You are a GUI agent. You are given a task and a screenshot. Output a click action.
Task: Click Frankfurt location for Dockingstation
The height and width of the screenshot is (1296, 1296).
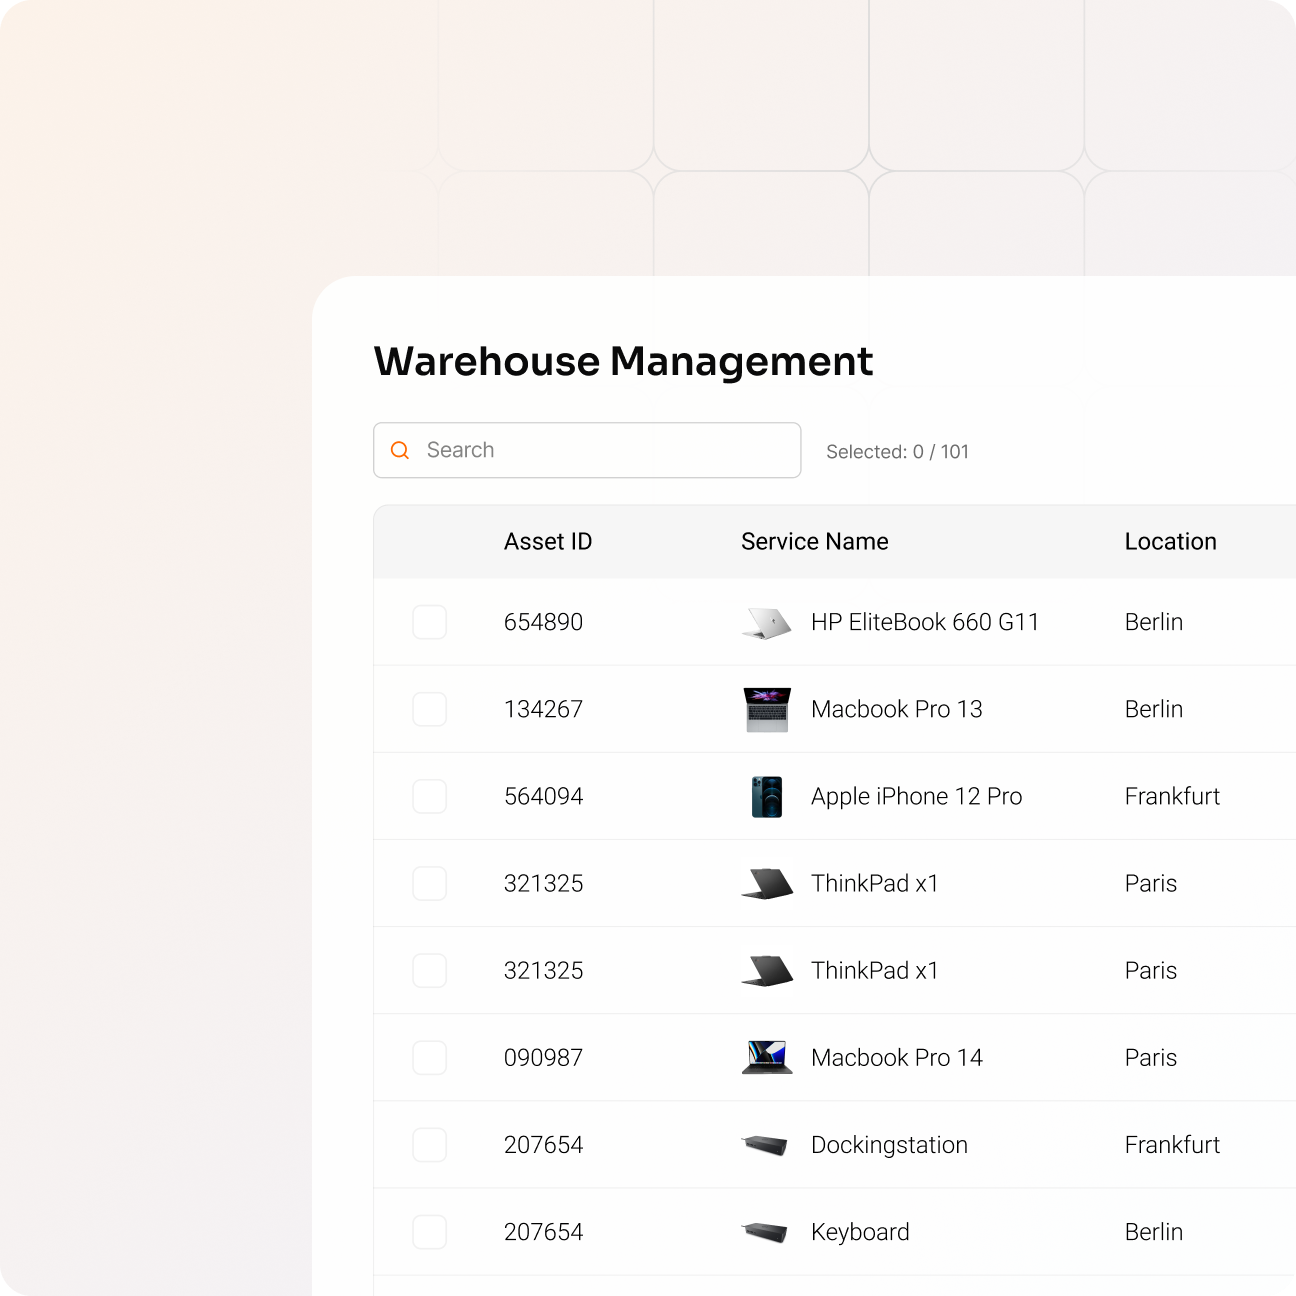point(1173,1144)
